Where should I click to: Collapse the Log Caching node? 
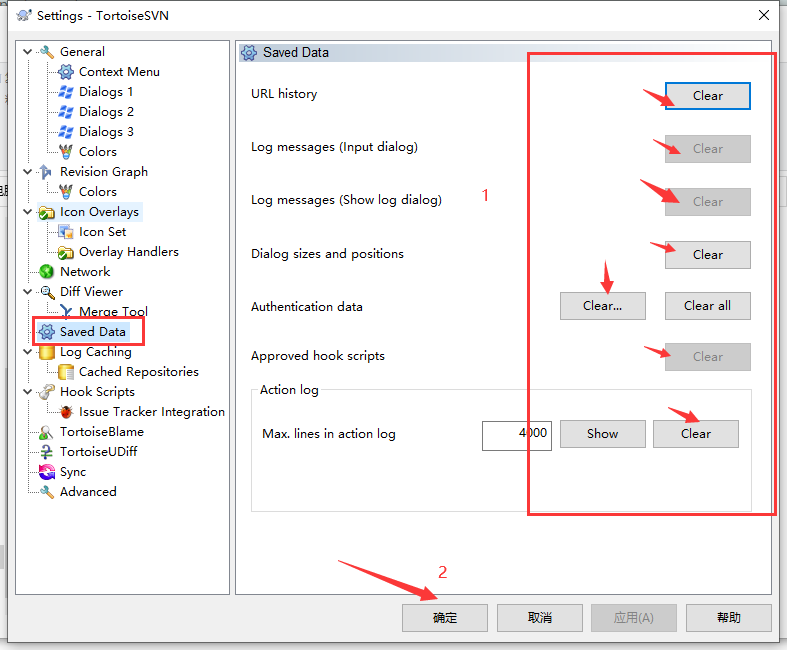28,352
